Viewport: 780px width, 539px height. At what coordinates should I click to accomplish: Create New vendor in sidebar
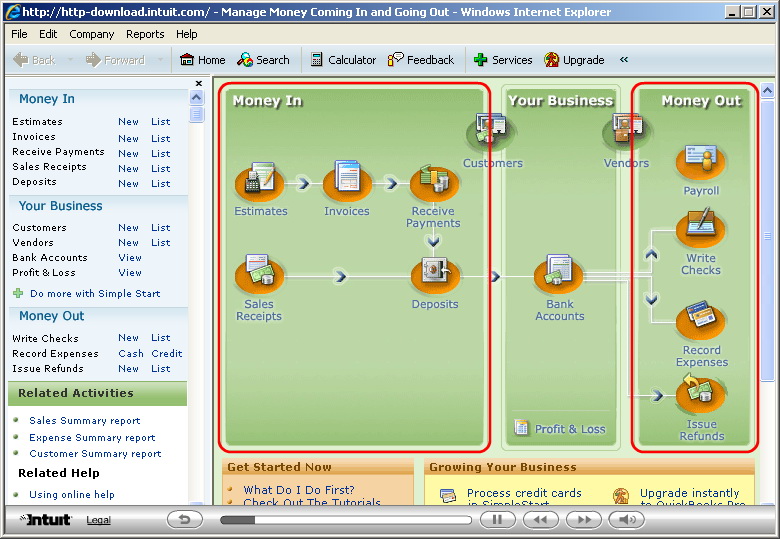[128, 243]
